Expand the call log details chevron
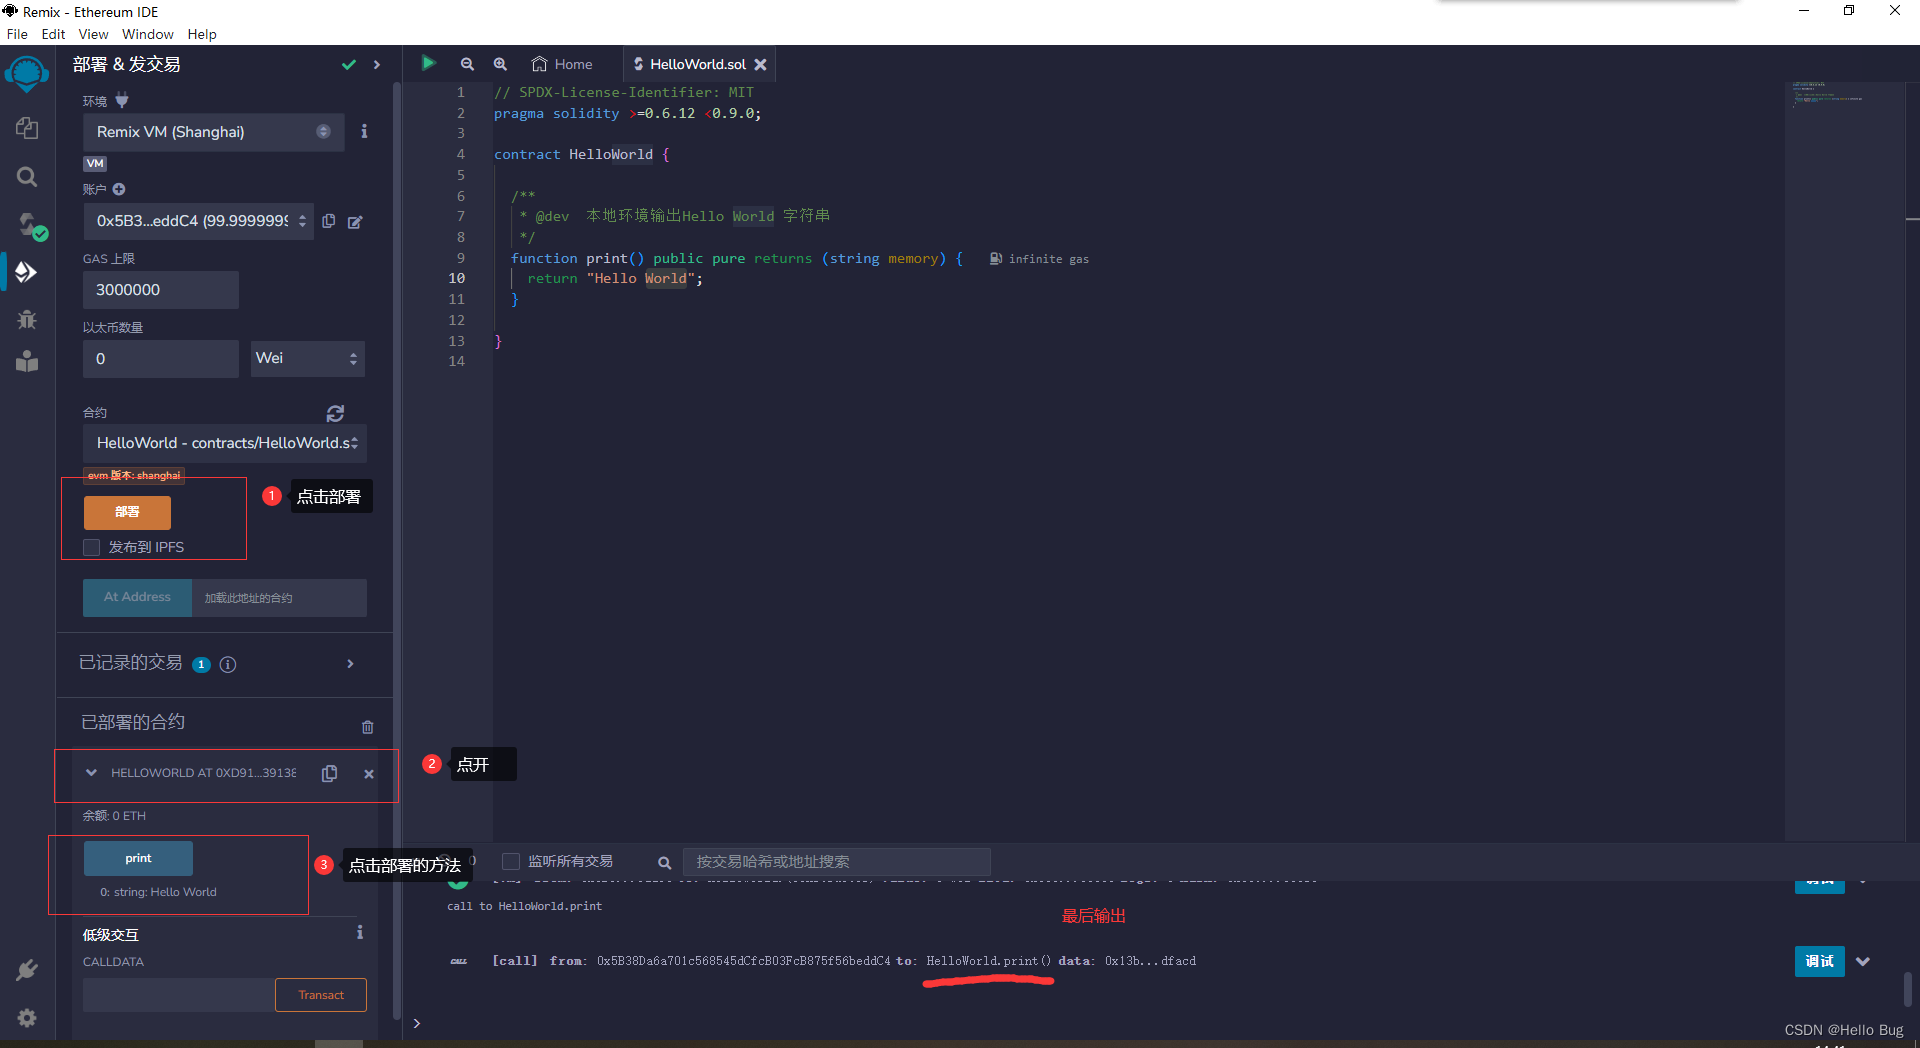 [1863, 961]
